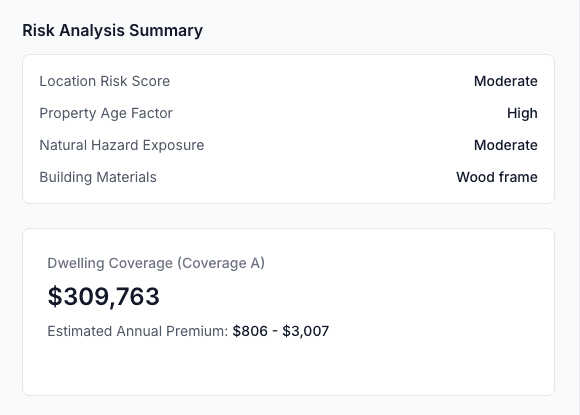Select the Natural Hazard Exposure label
Image resolution: width=580 pixels, height=415 pixels.
(x=122, y=145)
